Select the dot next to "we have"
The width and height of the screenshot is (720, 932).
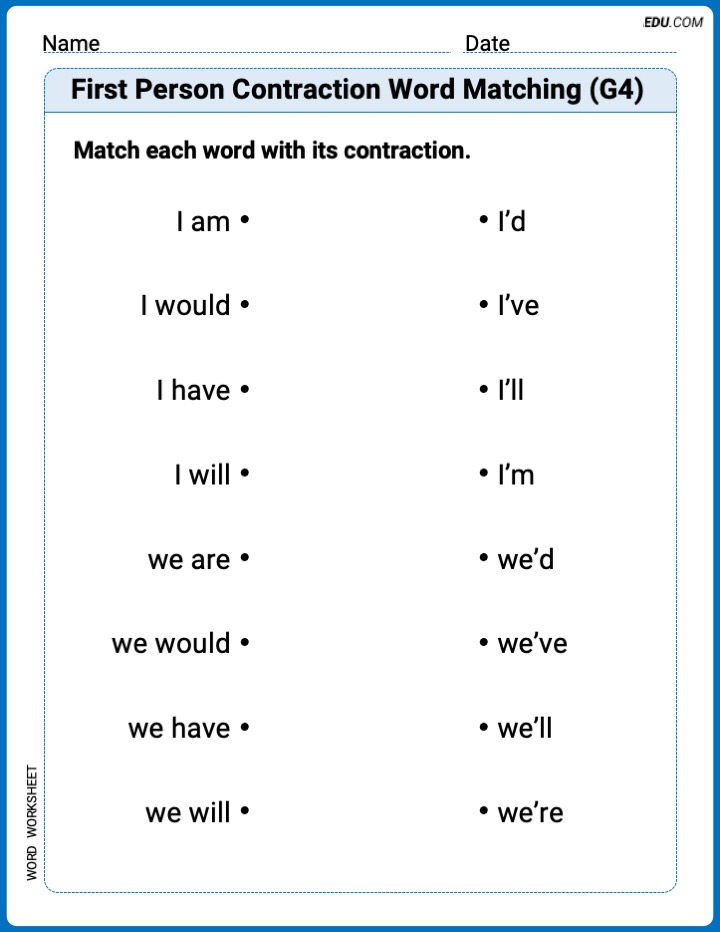244,727
